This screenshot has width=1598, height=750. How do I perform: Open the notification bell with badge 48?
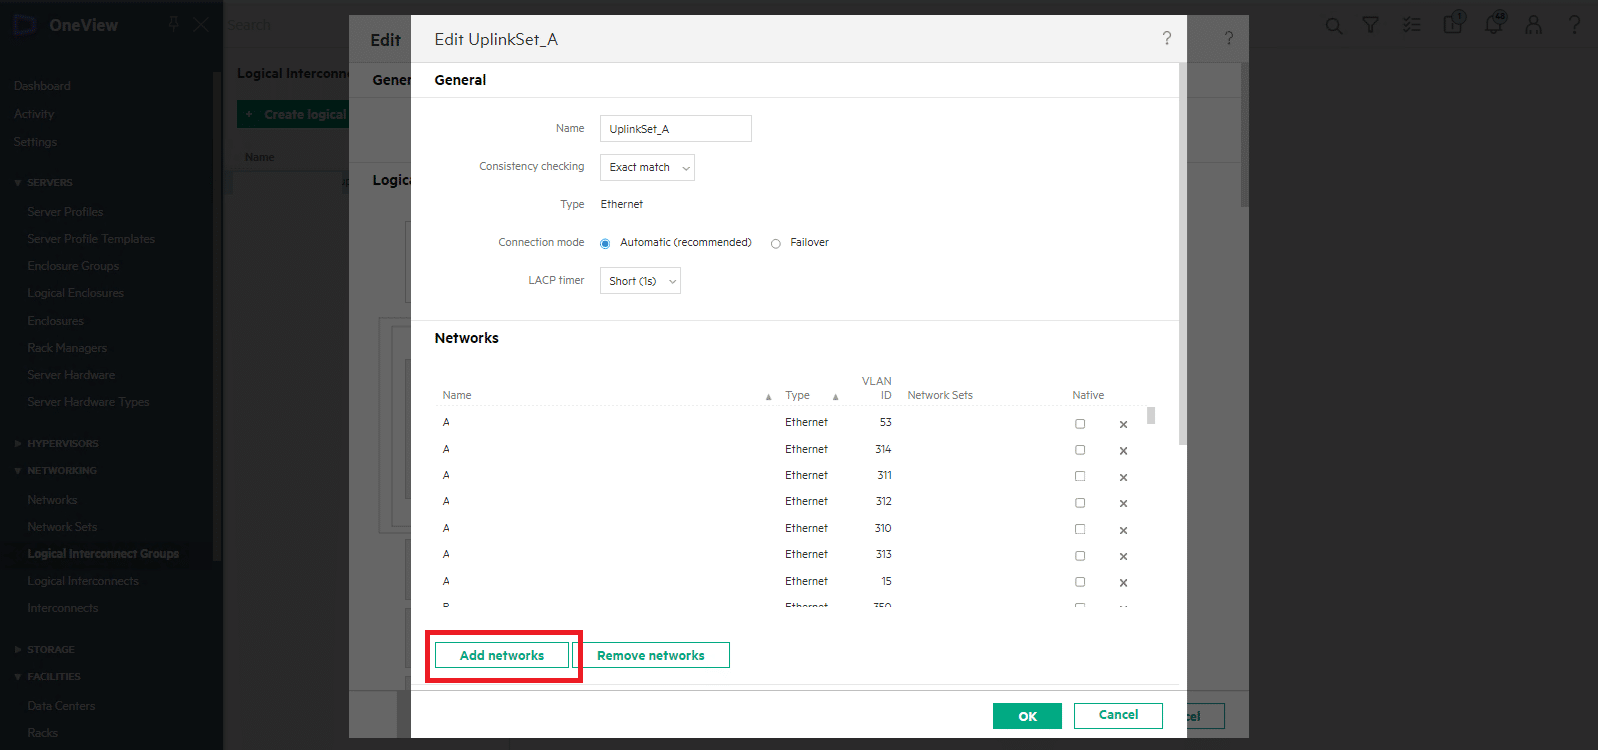click(x=1495, y=22)
